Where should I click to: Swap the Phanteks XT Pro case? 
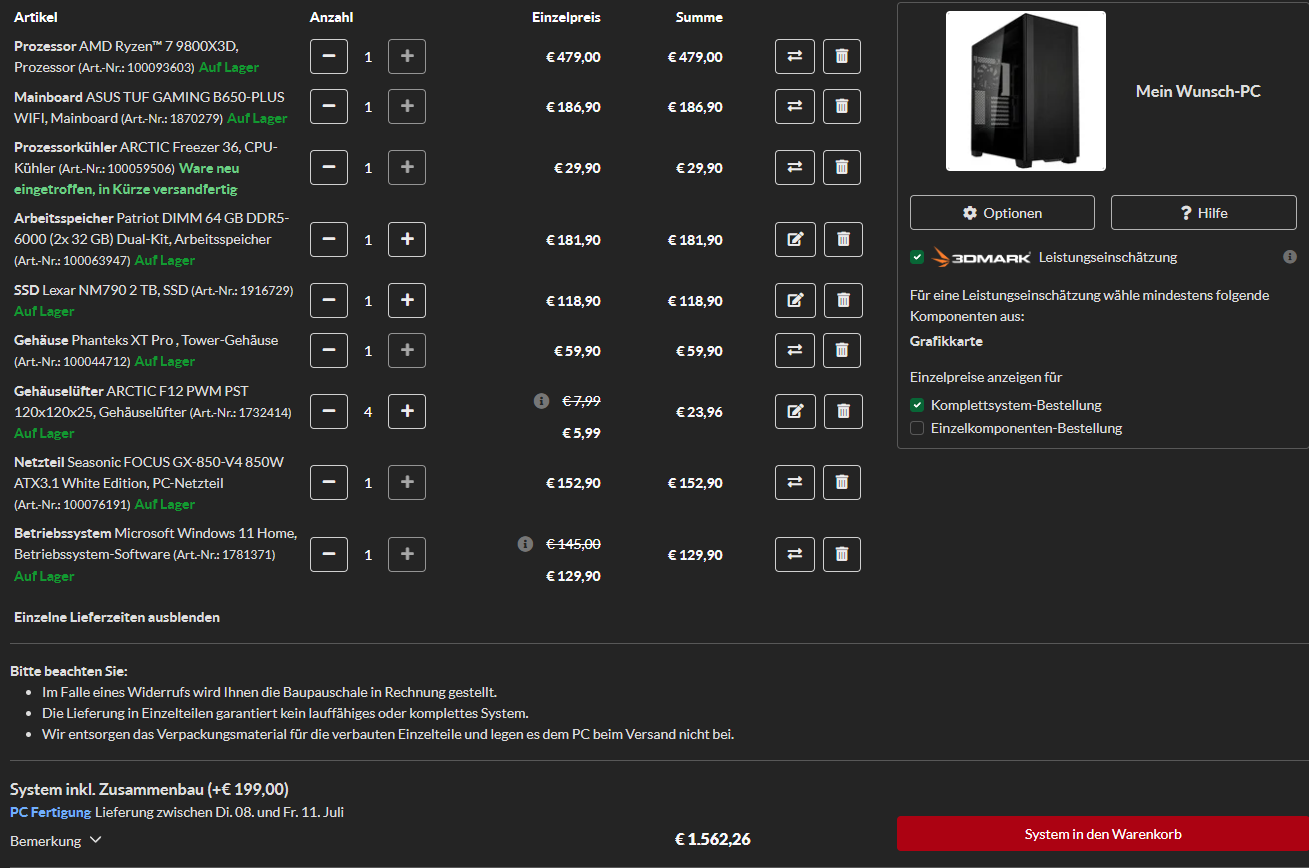pos(795,350)
